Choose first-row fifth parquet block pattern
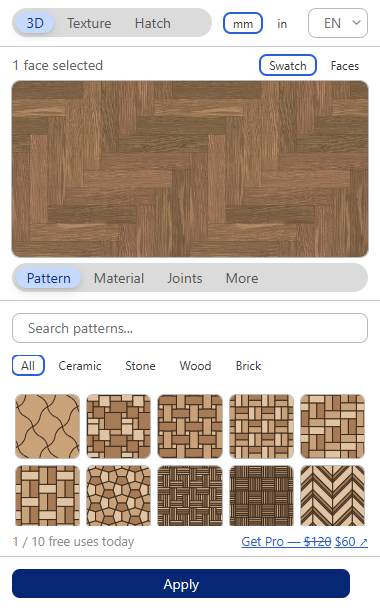The width and height of the screenshot is (380, 610). pyautogui.click(x=333, y=426)
